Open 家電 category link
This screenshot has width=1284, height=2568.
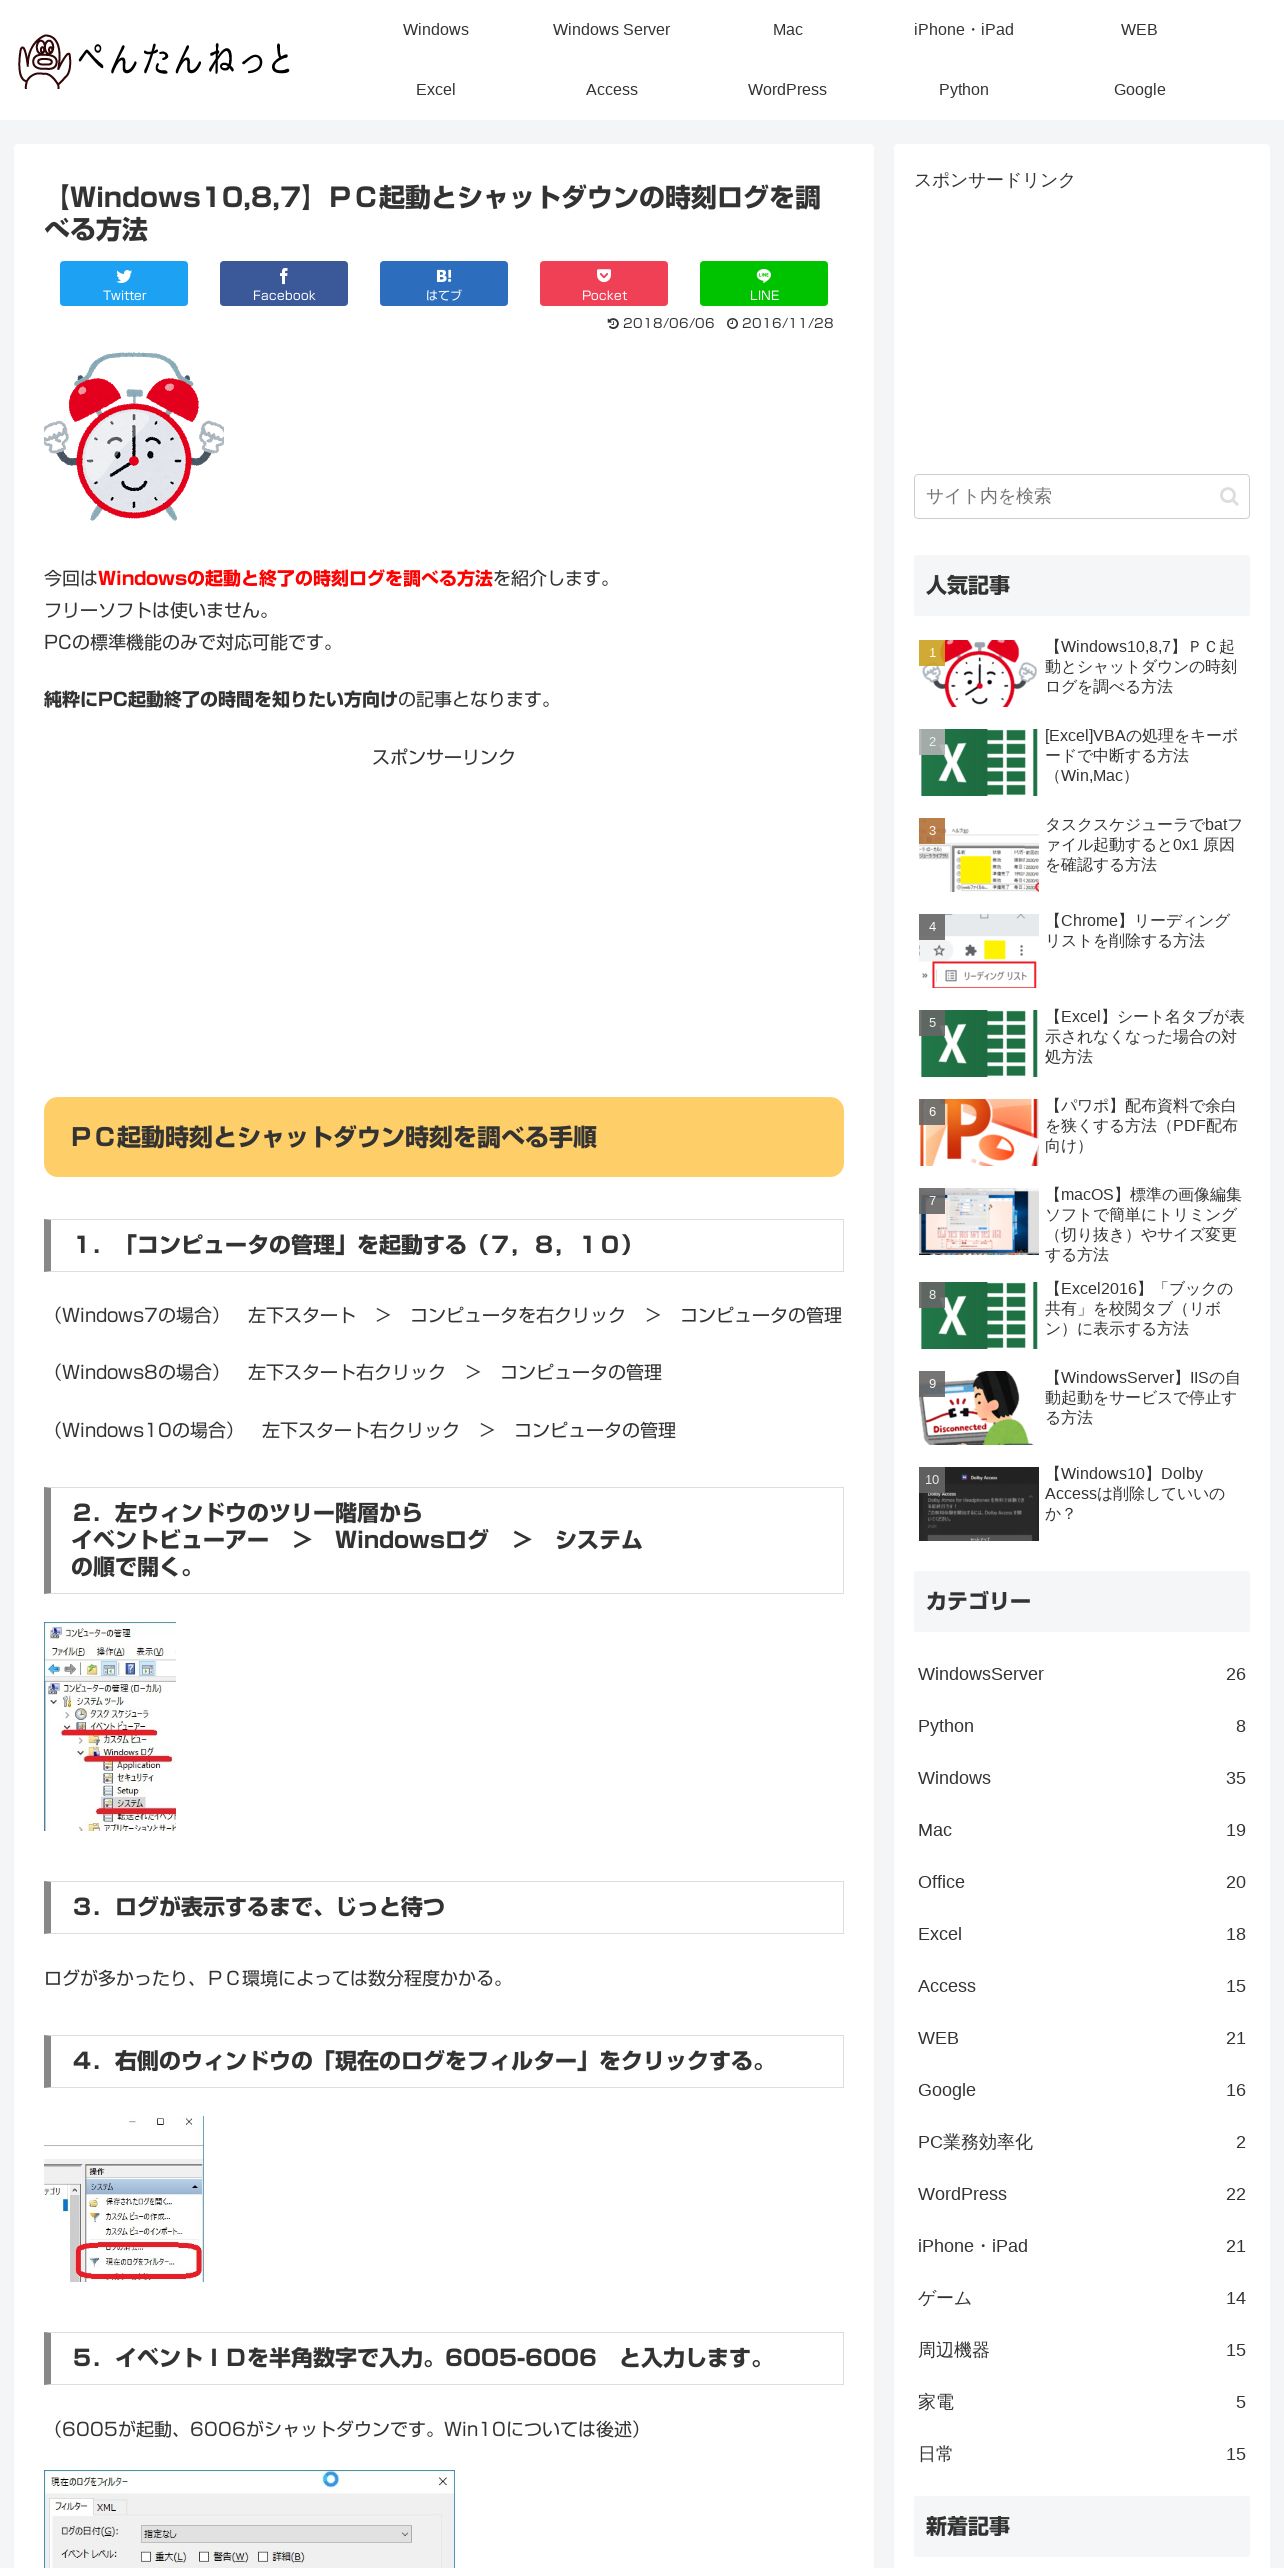tap(1082, 2402)
